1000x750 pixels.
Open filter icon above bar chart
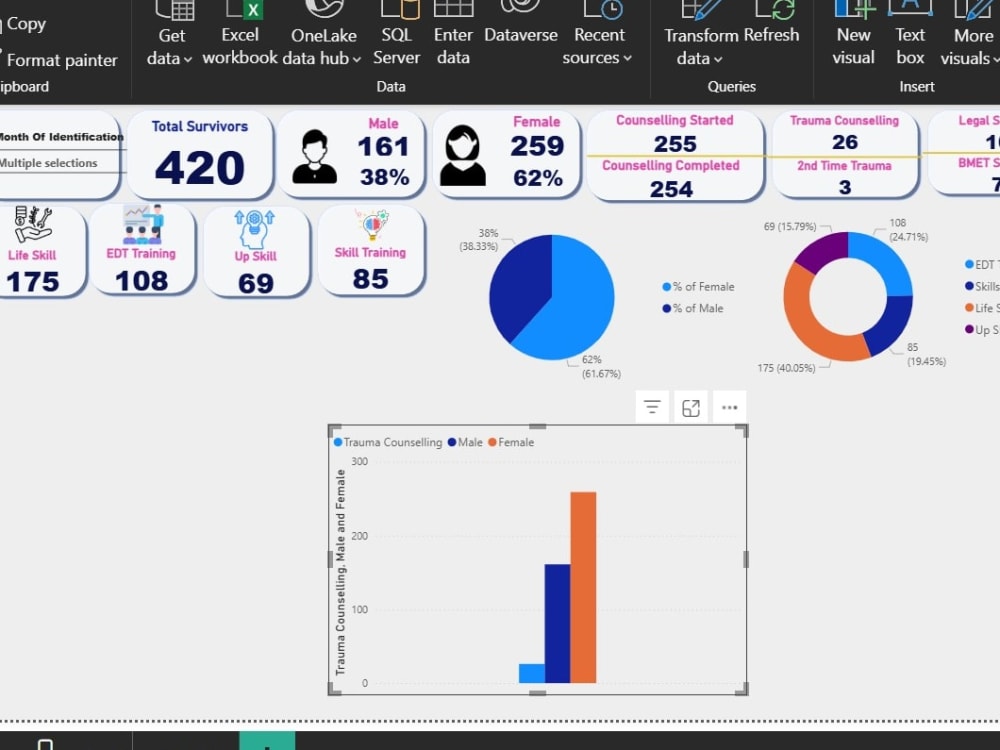tap(652, 407)
